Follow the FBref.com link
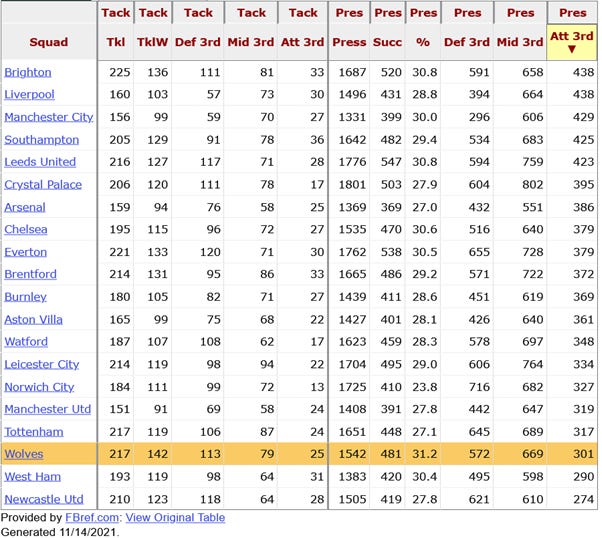This screenshot has height=538, width=602. tap(92, 518)
